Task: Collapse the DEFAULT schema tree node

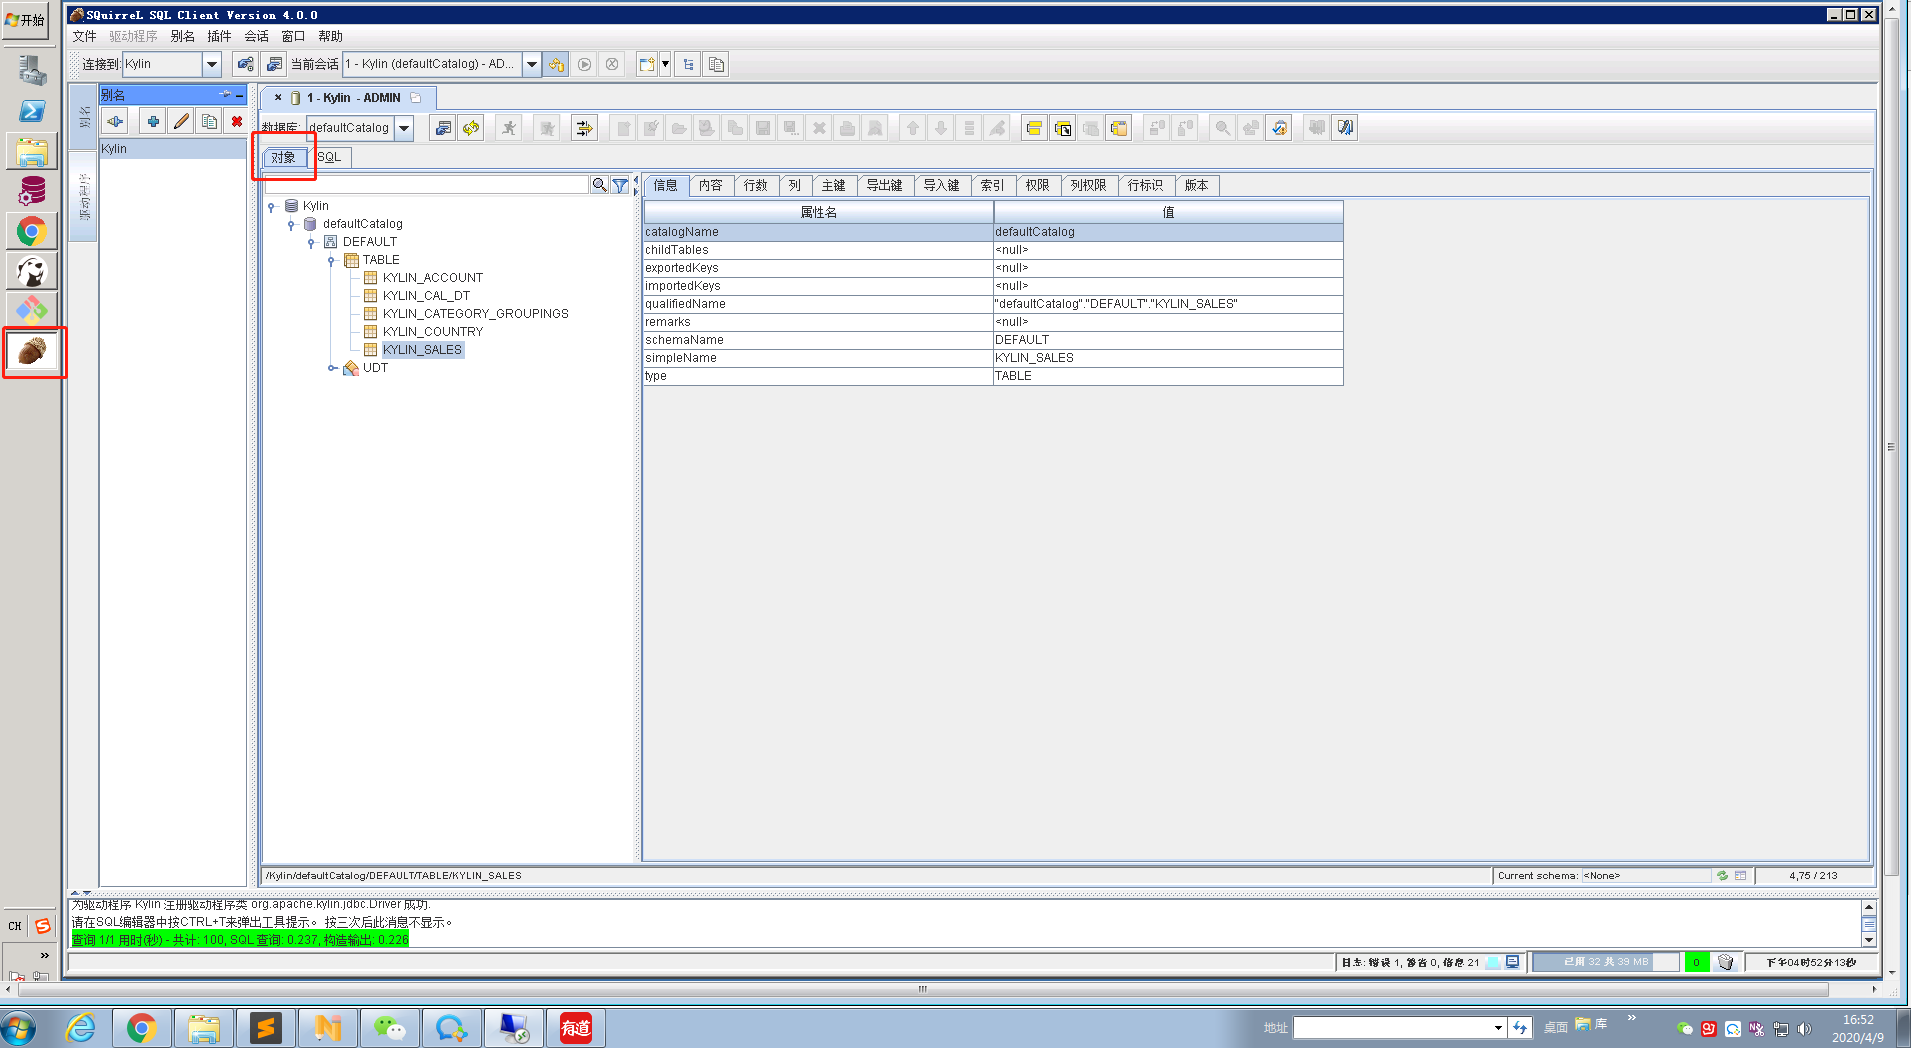Action: 311,242
